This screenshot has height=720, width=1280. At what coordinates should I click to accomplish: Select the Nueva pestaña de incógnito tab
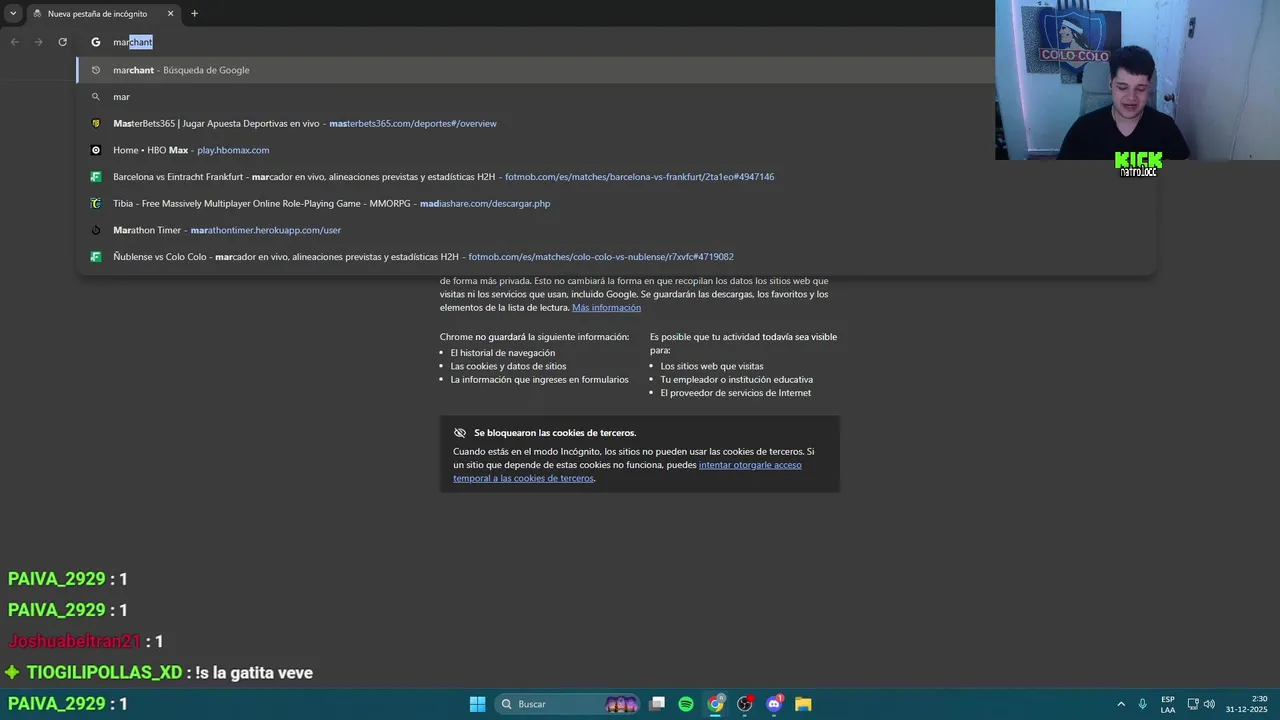103,14
